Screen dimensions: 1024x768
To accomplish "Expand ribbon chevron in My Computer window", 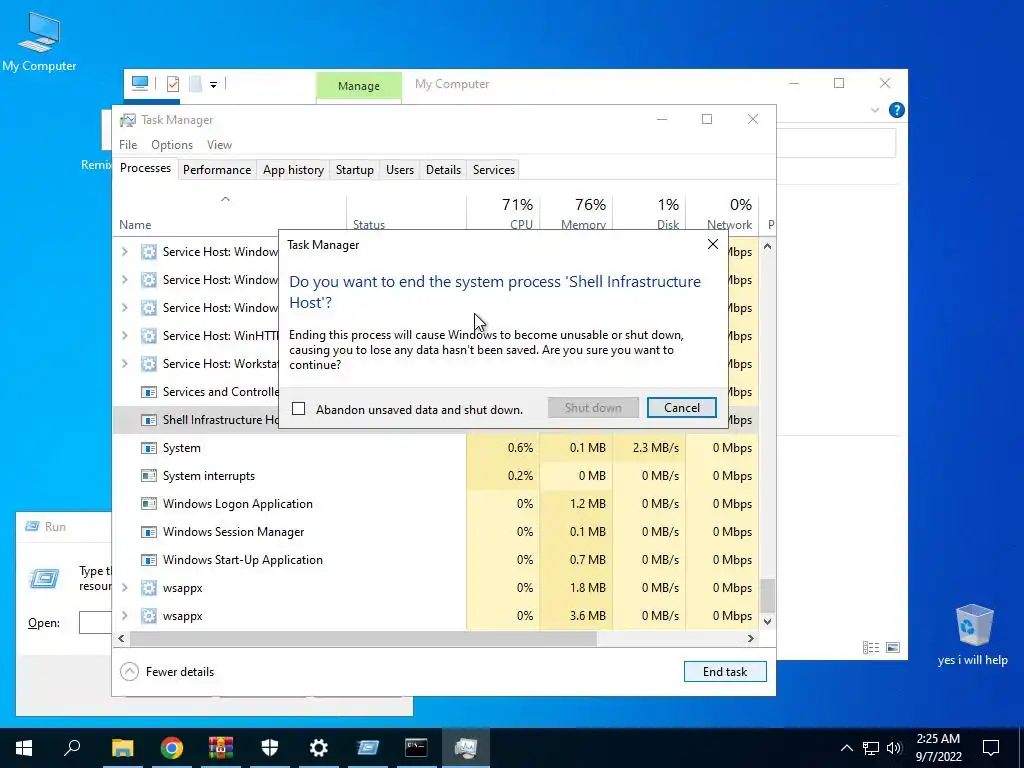I will pos(874,110).
